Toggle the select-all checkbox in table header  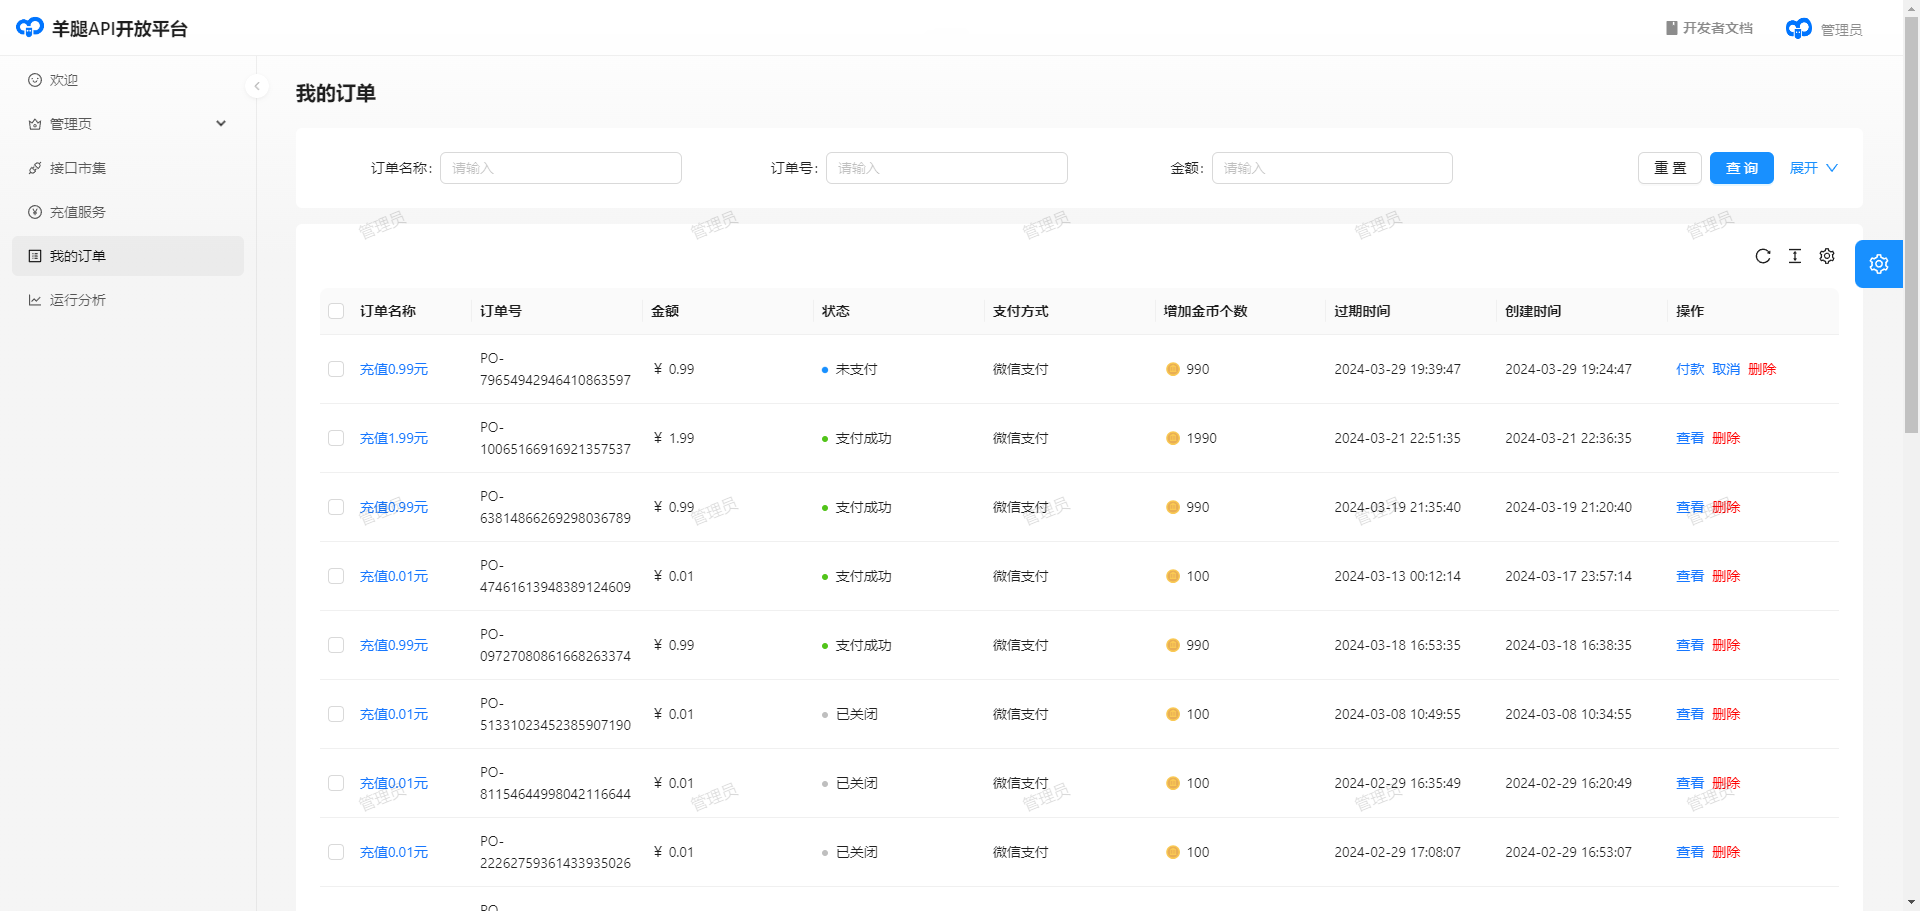(x=336, y=311)
